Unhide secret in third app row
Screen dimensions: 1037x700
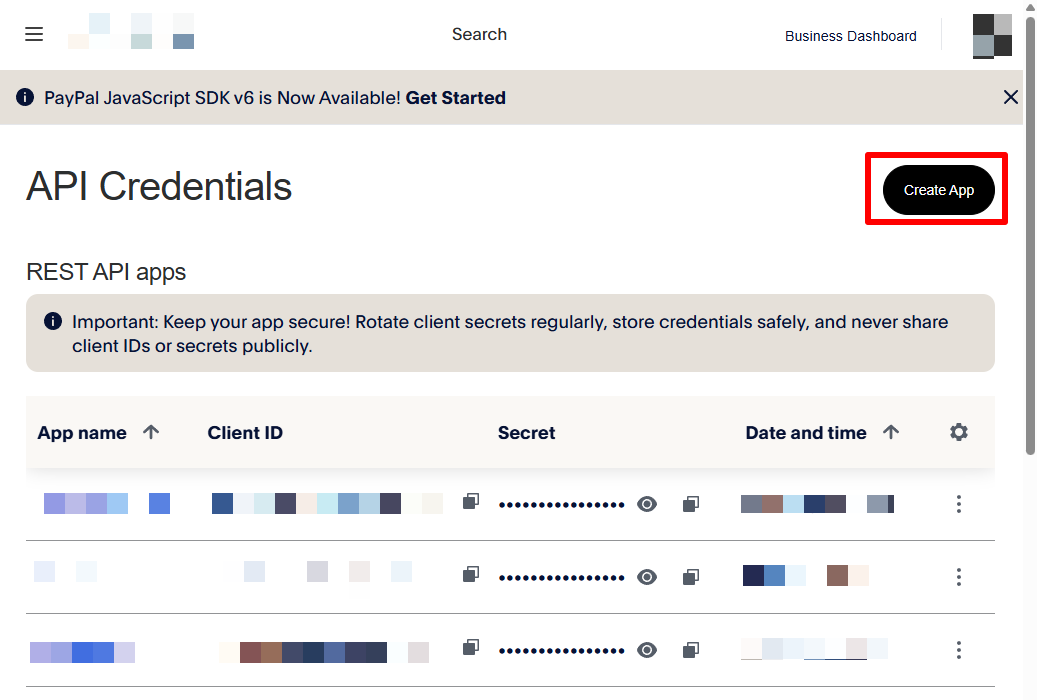click(x=647, y=650)
